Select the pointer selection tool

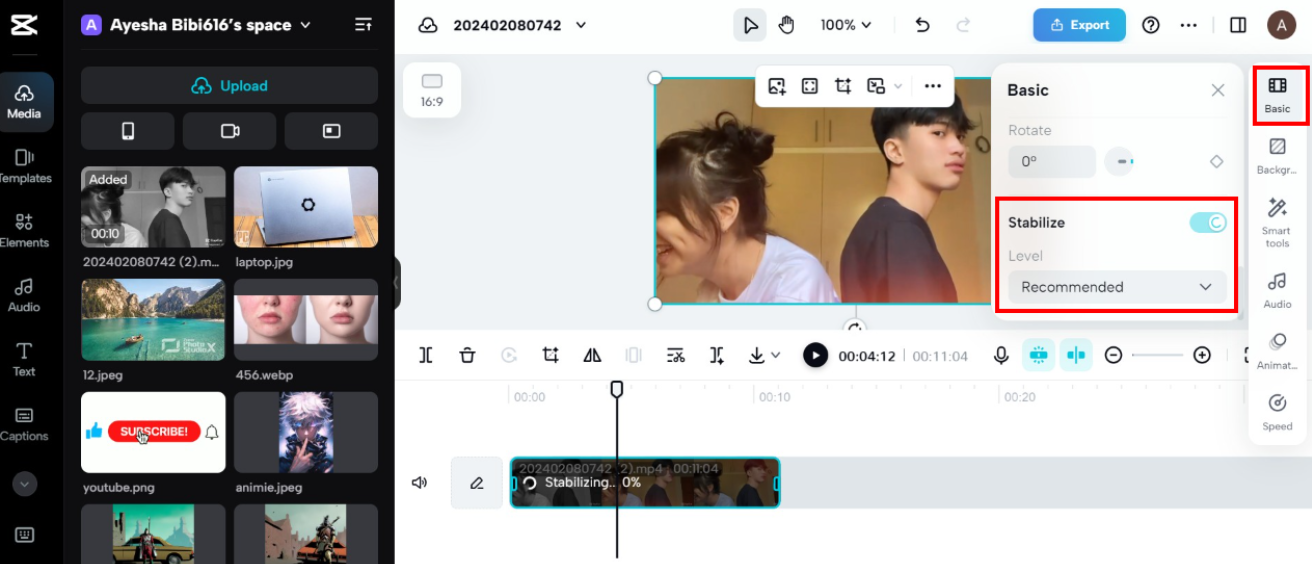pos(750,25)
